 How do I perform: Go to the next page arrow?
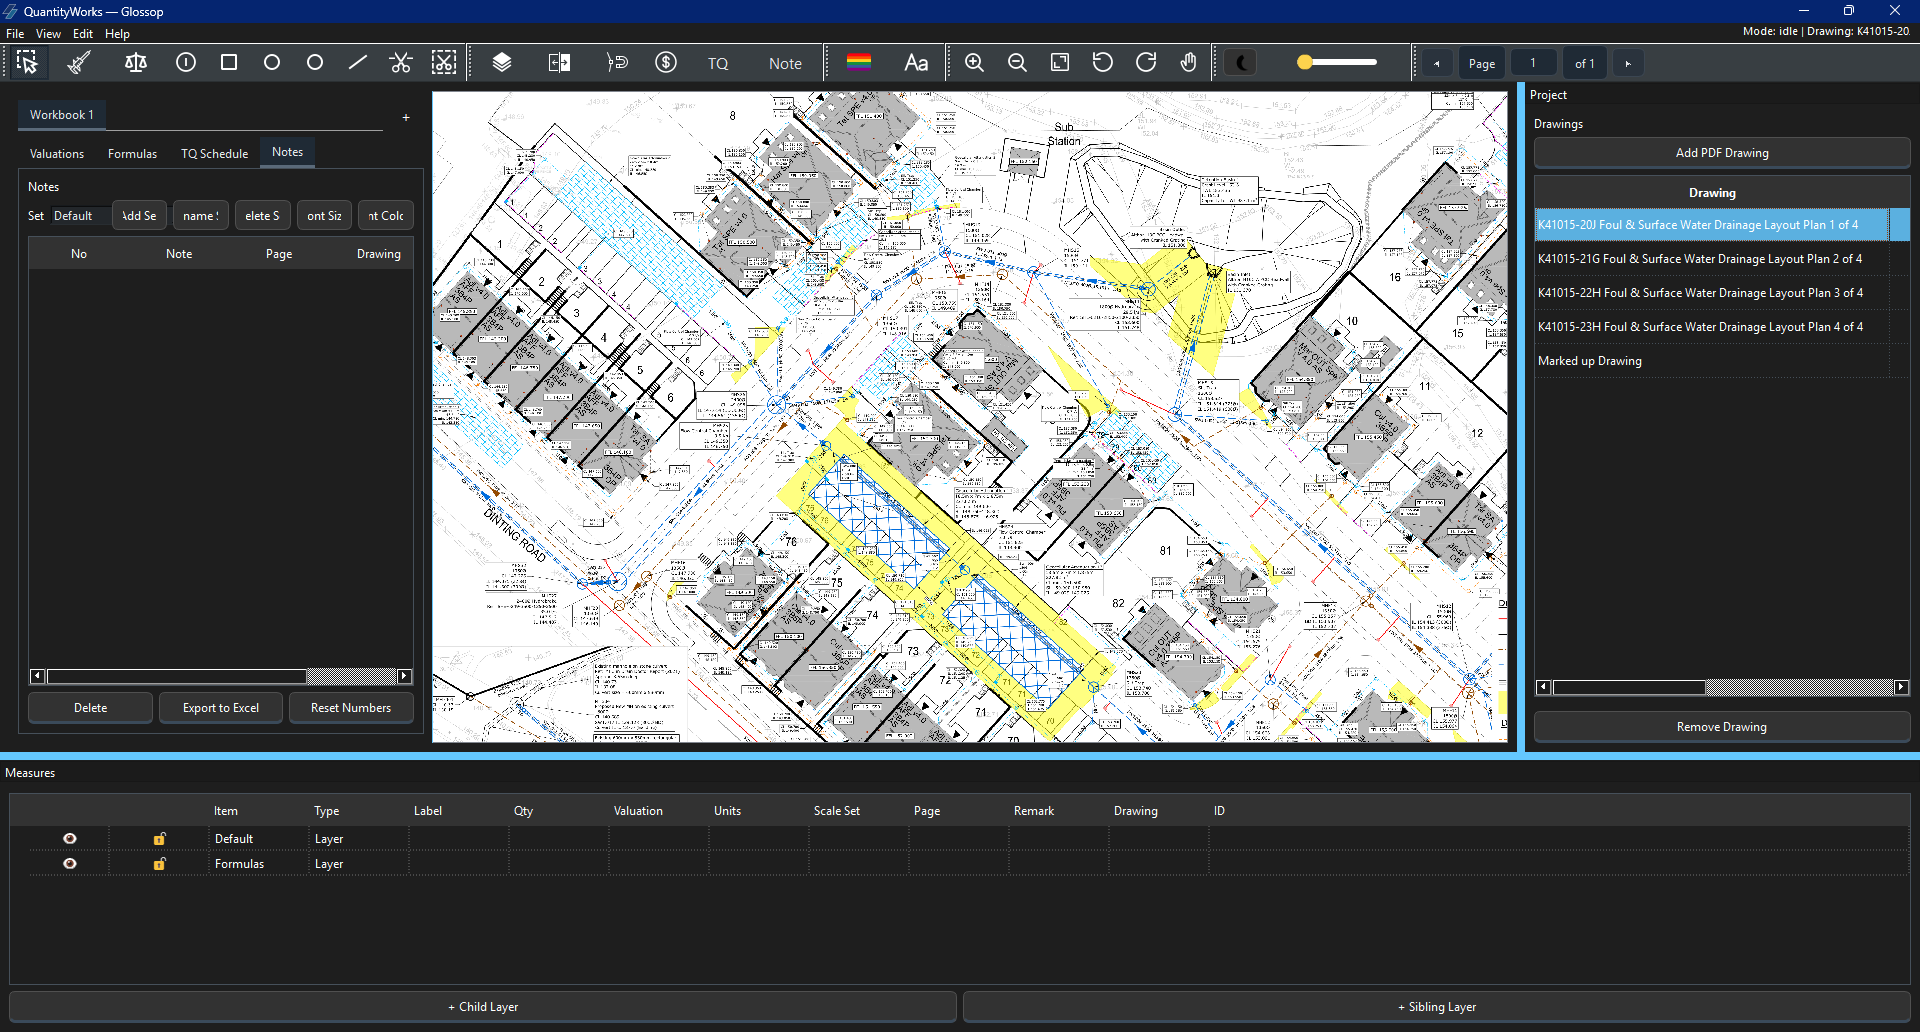[x=1628, y=64]
